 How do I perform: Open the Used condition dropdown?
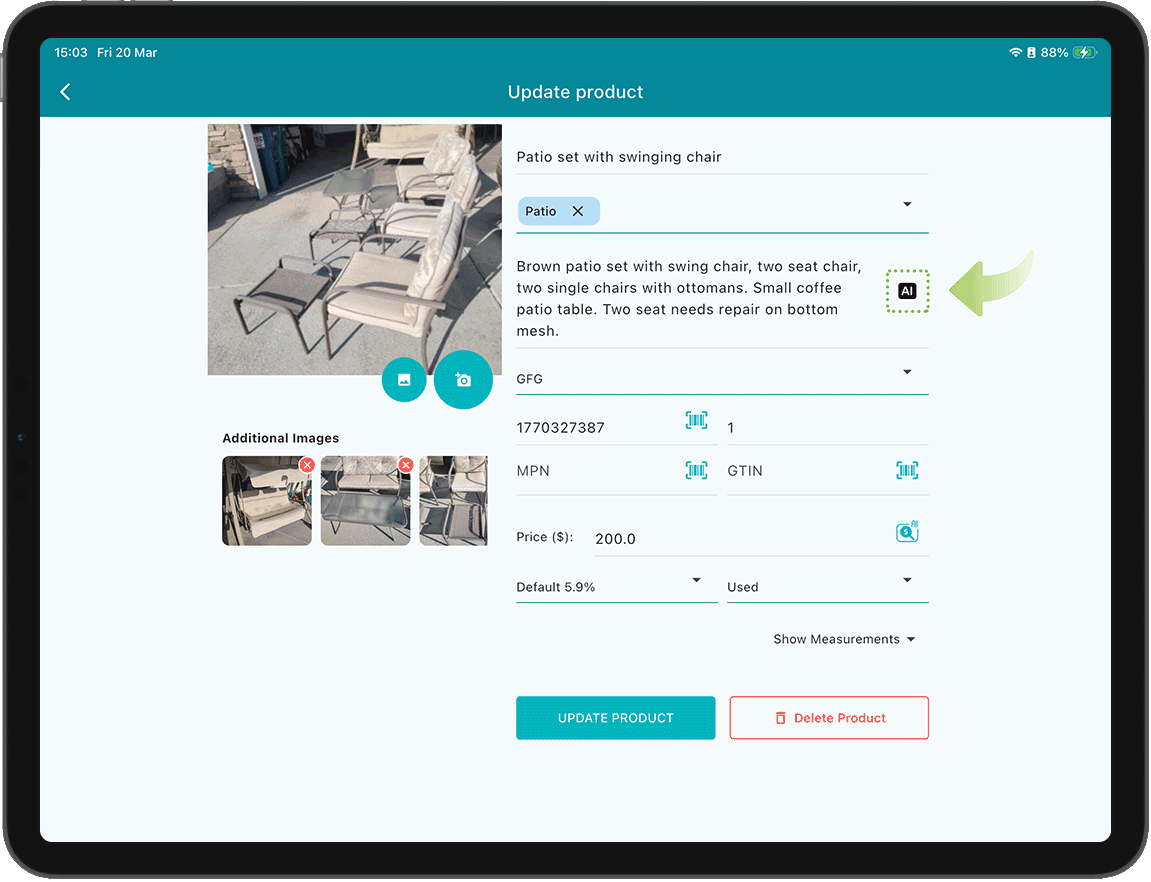pyautogui.click(x=907, y=581)
